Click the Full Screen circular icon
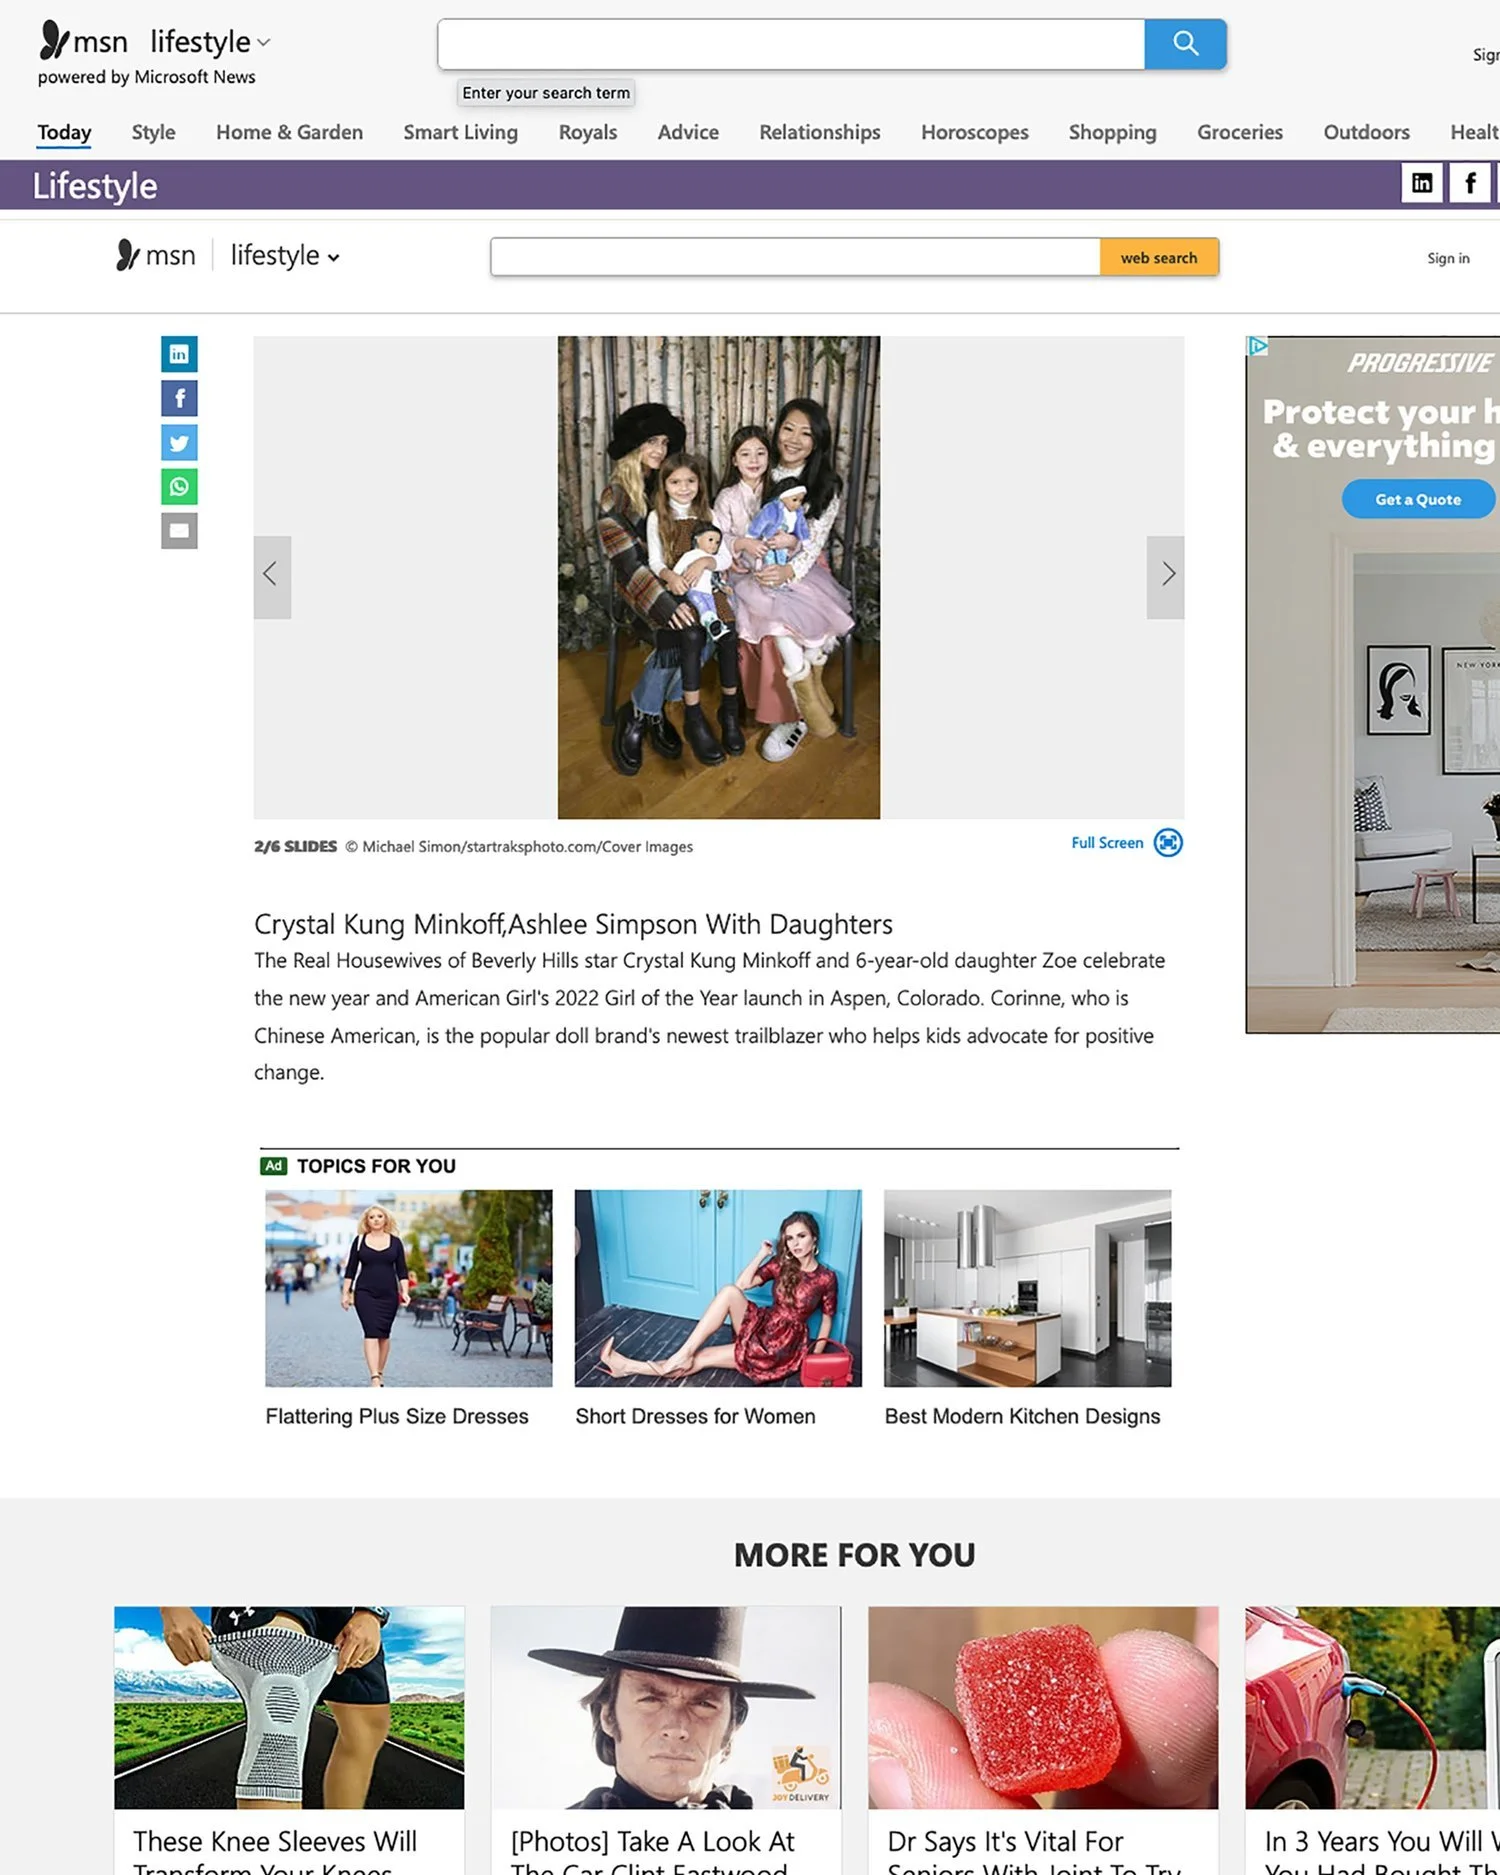The height and width of the screenshot is (1875, 1500). (1168, 843)
